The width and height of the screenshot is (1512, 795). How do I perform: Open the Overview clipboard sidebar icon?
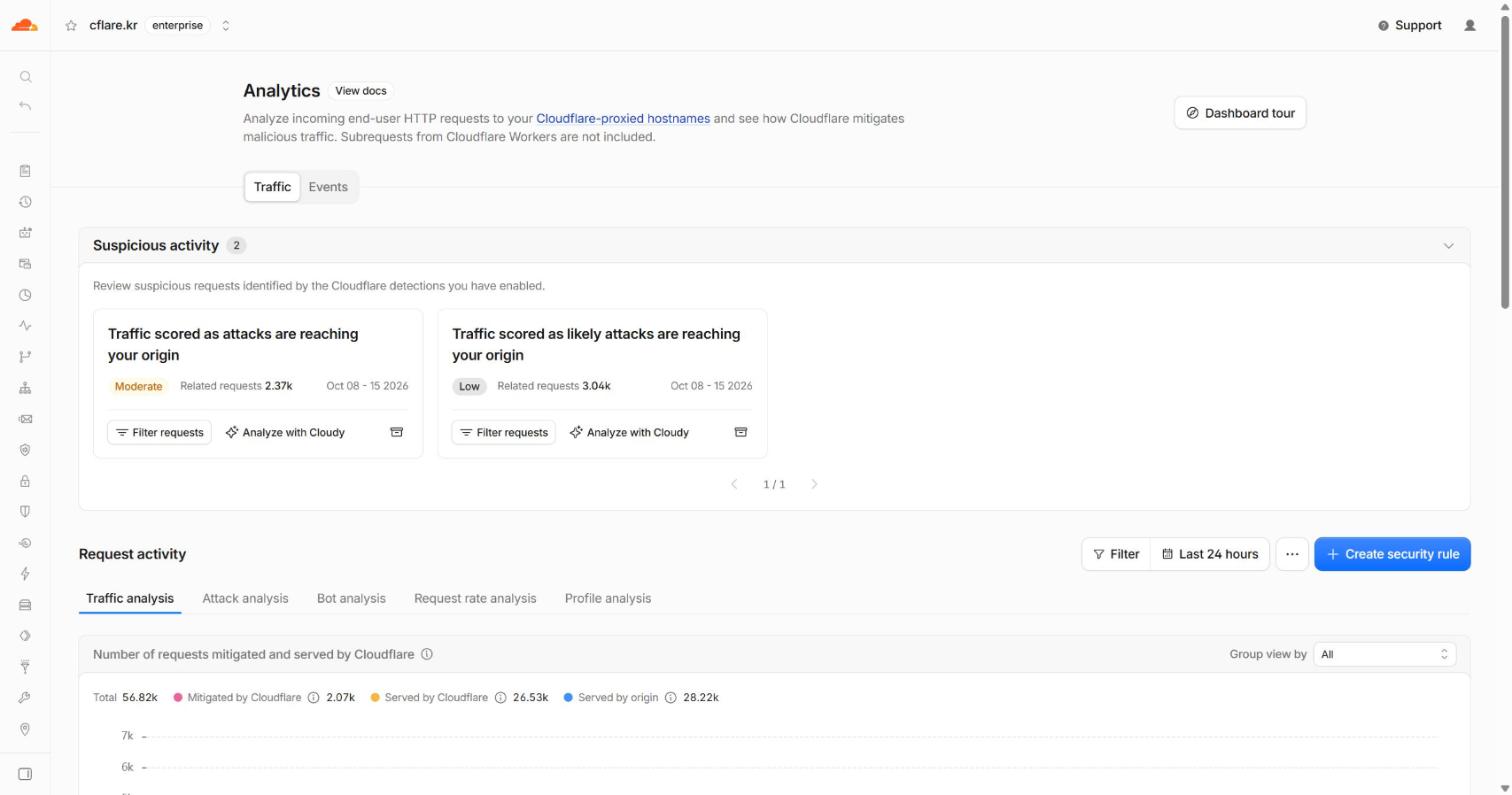(x=25, y=171)
